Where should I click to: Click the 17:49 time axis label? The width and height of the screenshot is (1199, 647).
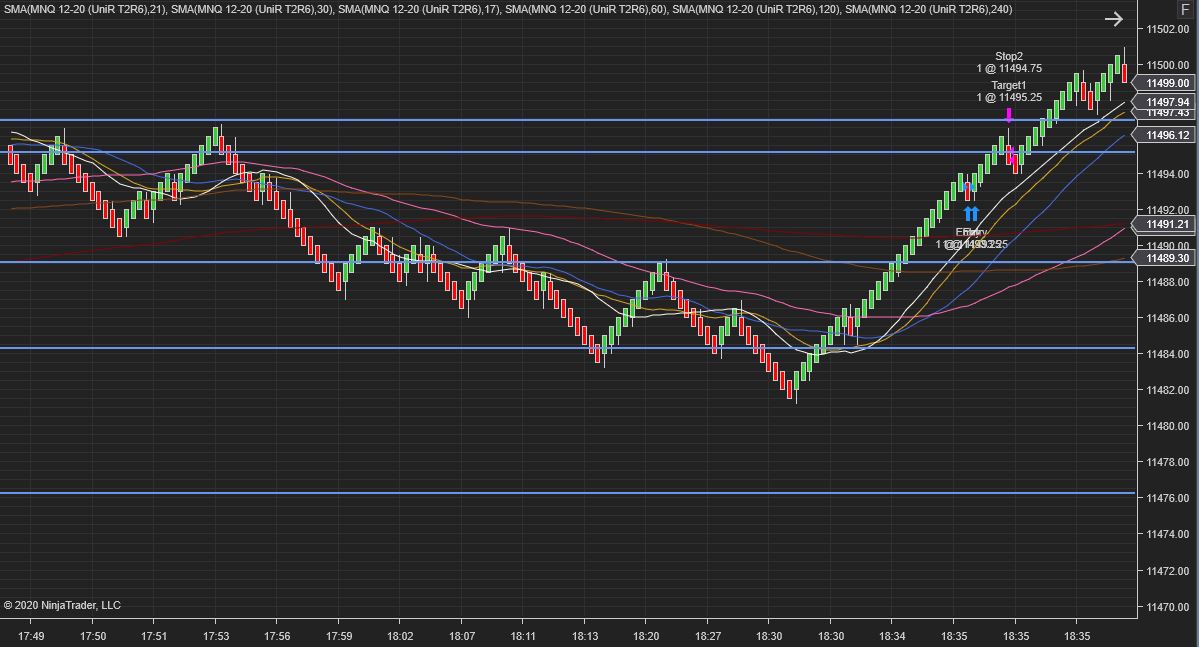pyautogui.click(x=31, y=636)
